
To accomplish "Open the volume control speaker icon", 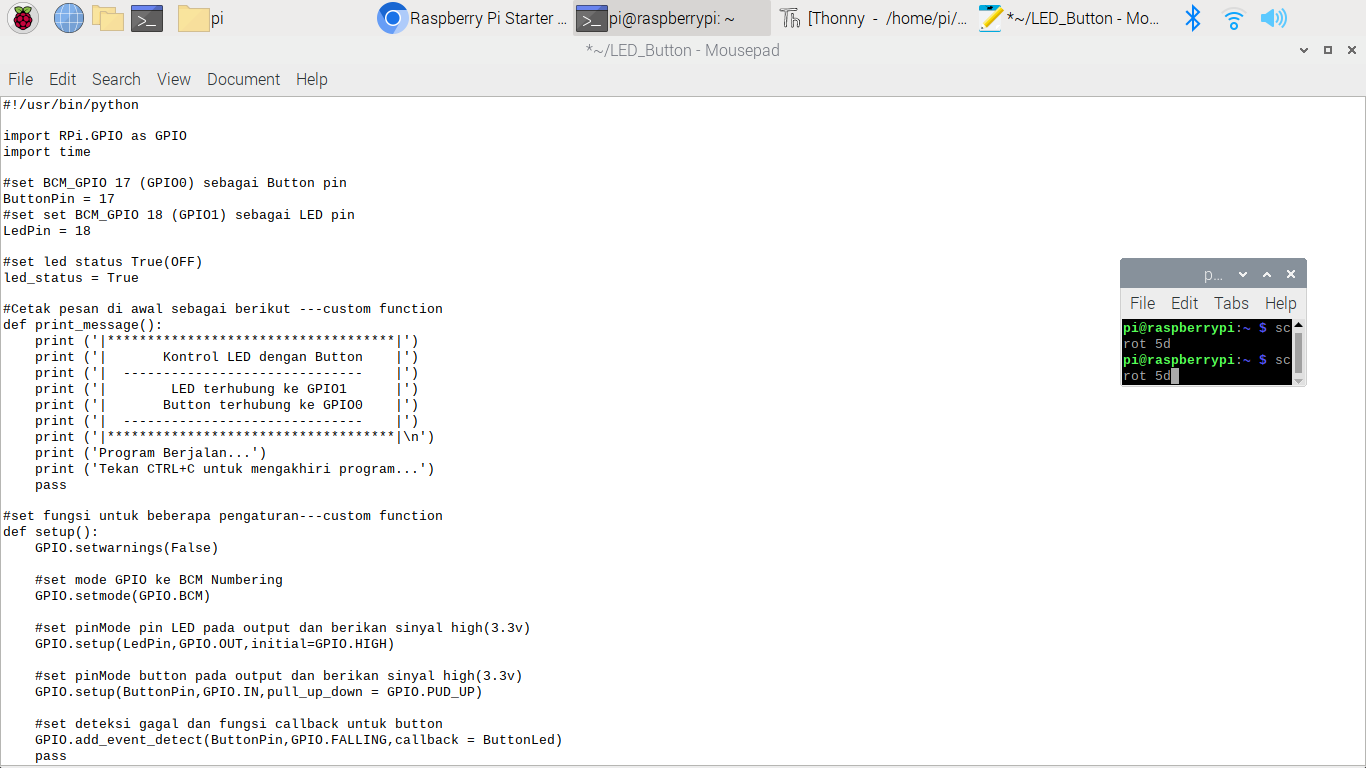I will (x=1273, y=18).
